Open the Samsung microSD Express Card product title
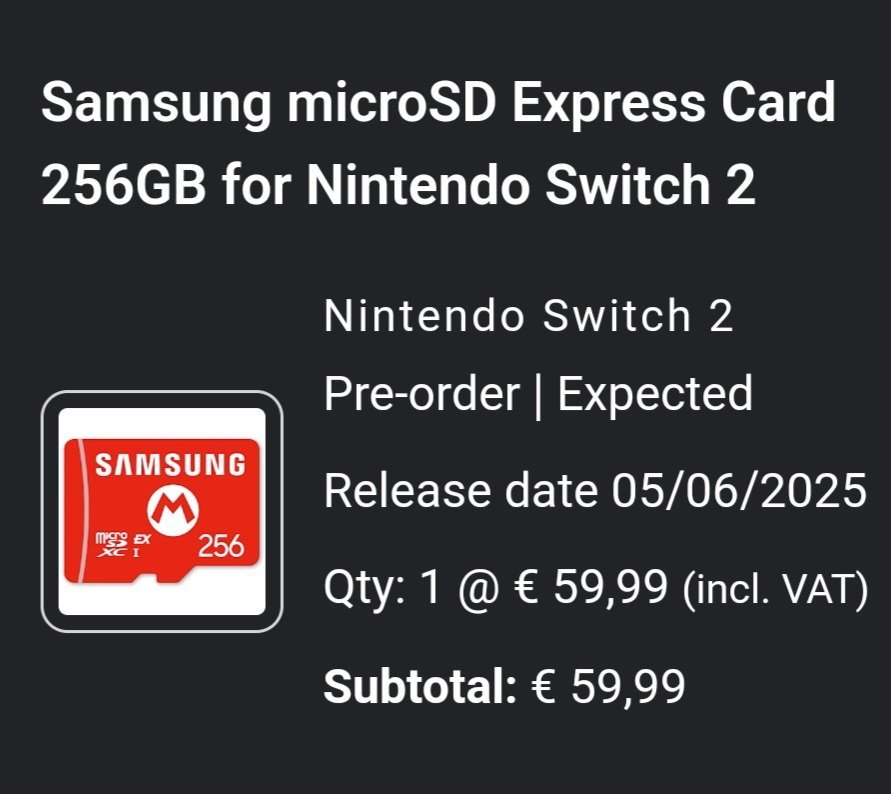The height and width of the screenshot is (794, 891). [438, 143]
